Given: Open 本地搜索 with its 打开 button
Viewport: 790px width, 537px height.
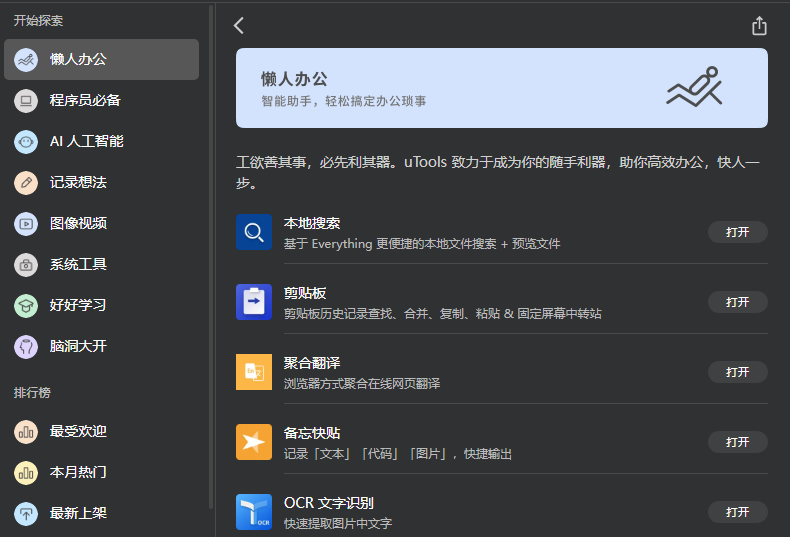Looking at the screenshot, I should (738, 232).
